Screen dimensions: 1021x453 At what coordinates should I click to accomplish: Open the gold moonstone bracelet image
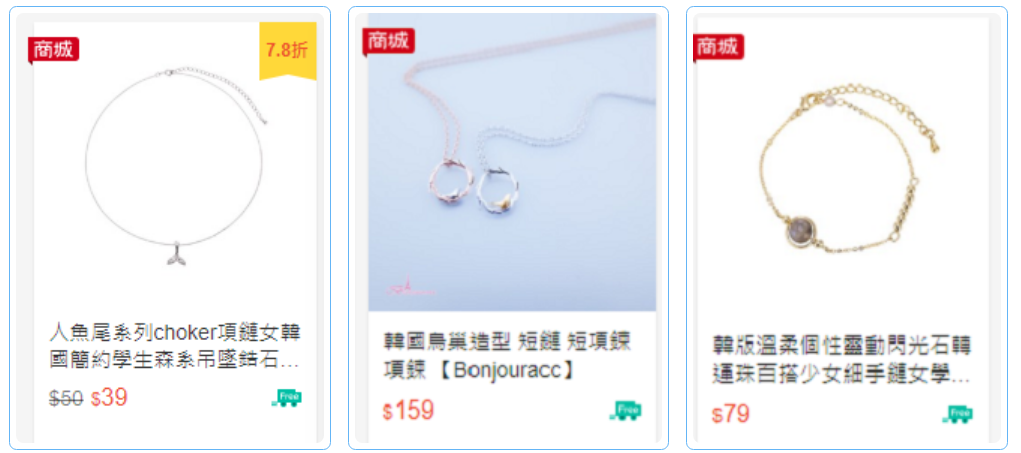(843, 169)
